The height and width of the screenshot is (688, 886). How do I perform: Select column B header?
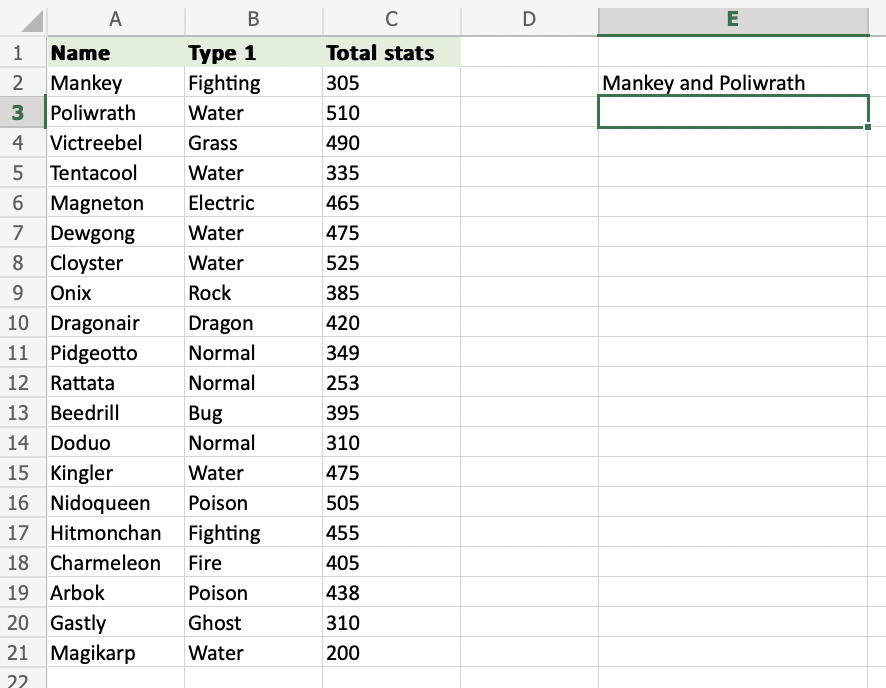(254, 19)
